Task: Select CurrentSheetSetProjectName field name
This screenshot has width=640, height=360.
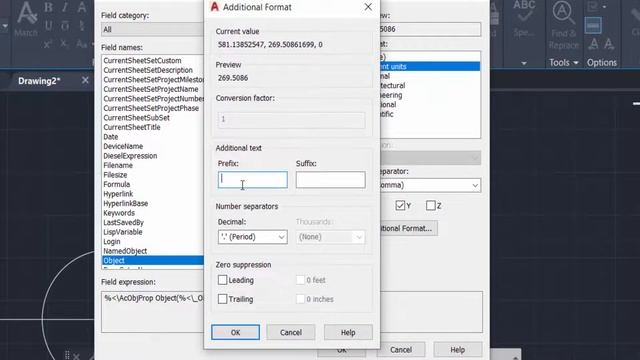Action: tap(151, 89)
